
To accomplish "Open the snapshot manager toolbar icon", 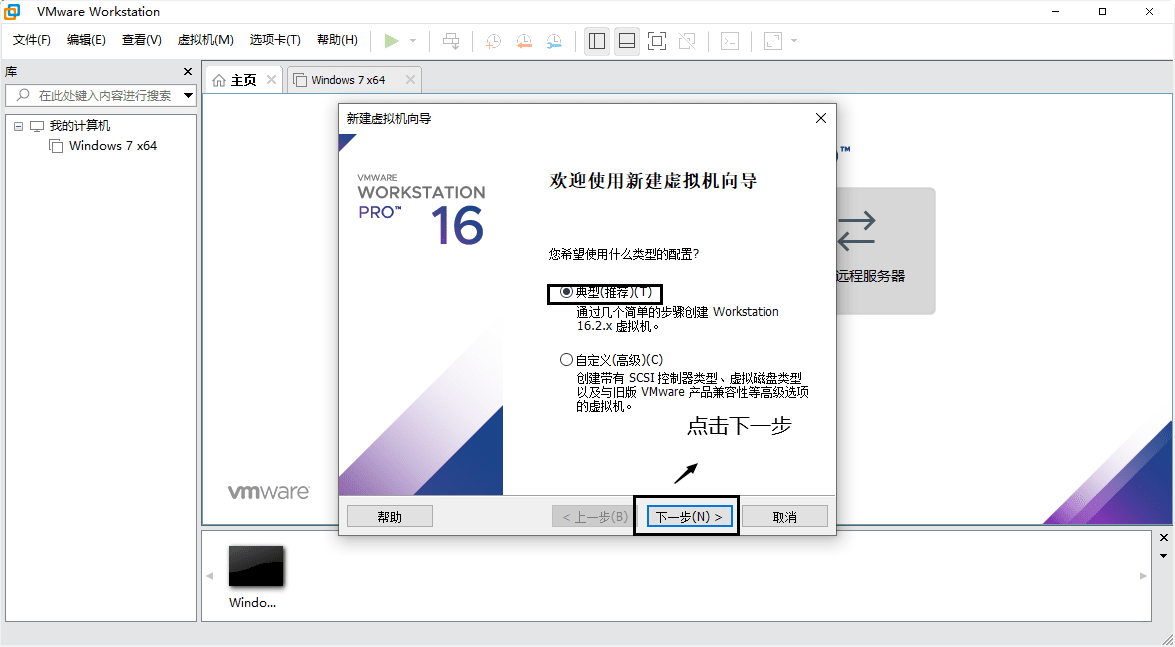I will point(554,40).
